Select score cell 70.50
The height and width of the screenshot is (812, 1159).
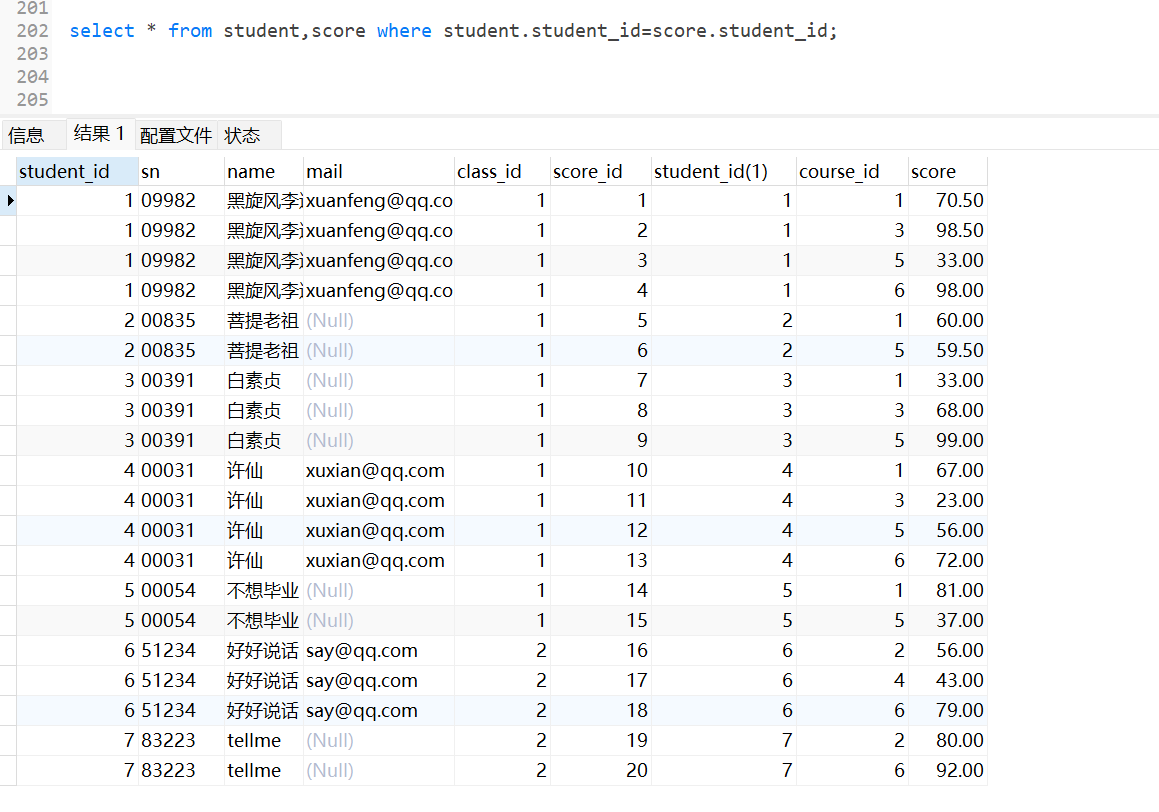click(948, 200)
